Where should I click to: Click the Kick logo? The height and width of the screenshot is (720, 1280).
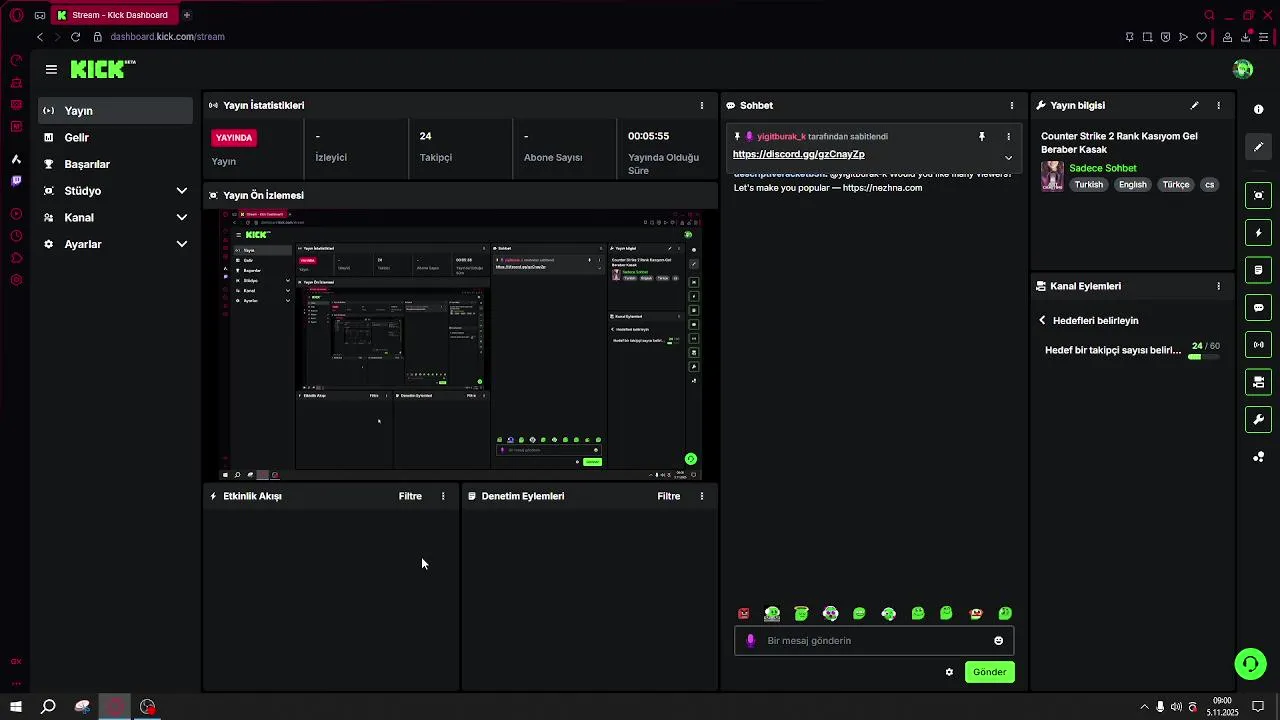tap(102, 69)
